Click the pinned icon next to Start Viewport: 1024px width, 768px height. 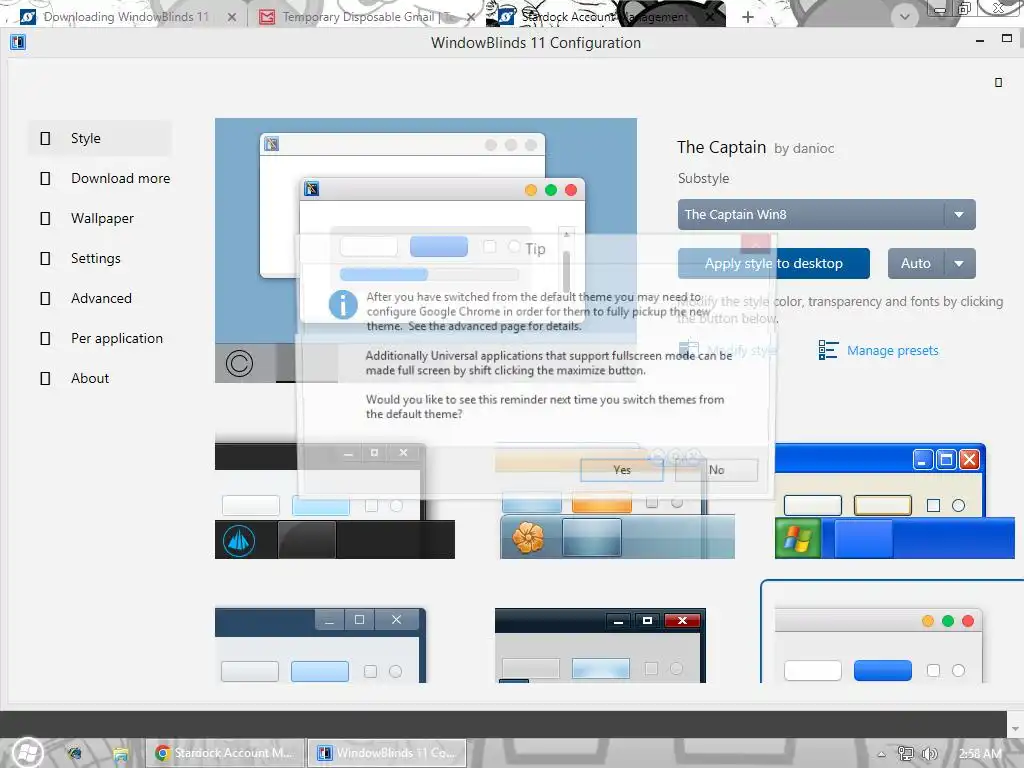pyautogui.click(x=74, y=754)
